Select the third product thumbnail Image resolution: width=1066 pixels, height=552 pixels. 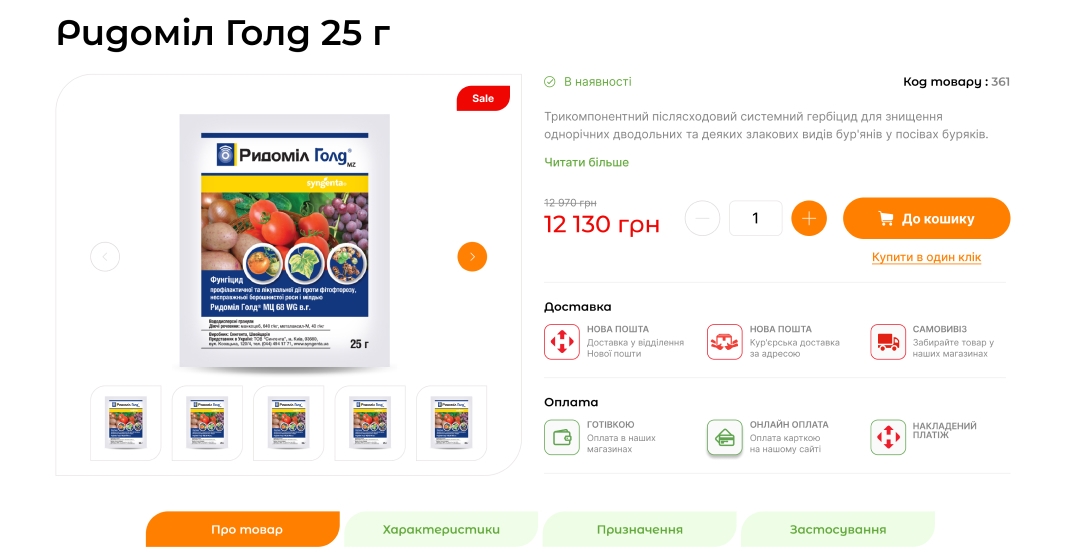coord(288,423)
